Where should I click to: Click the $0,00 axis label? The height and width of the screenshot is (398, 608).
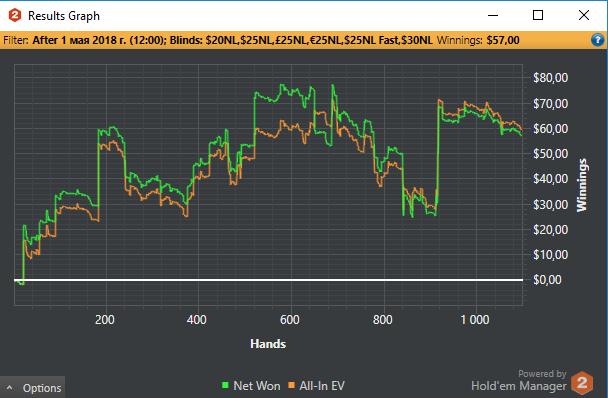click(x=547, y=280)
